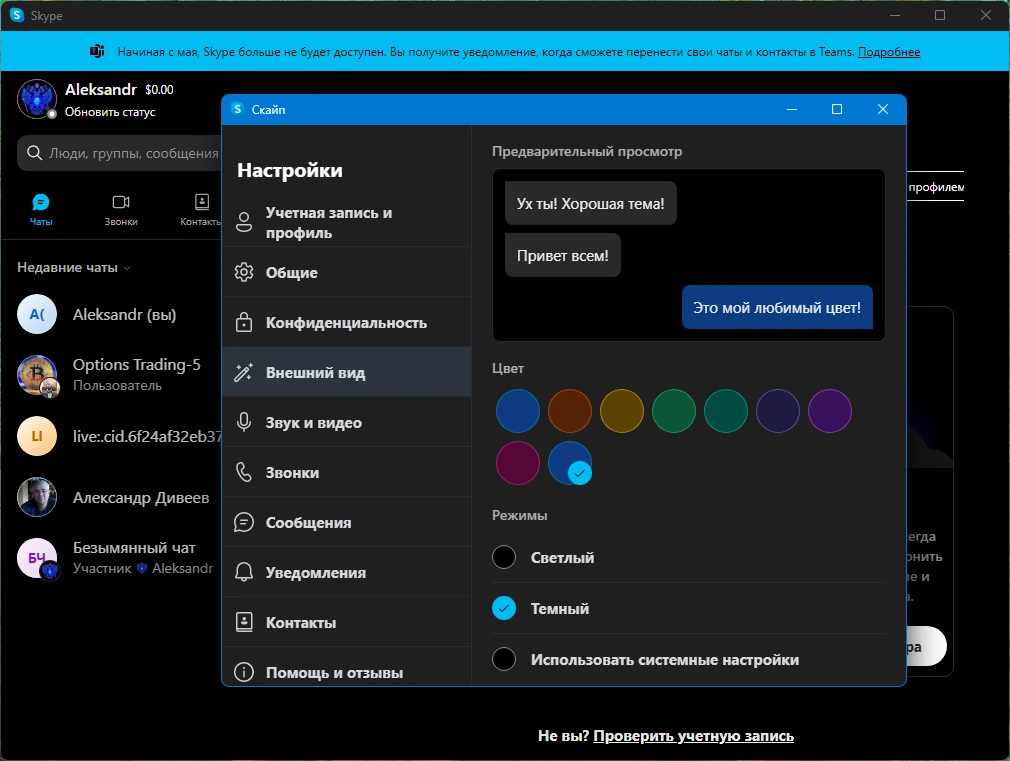
Task: Maximize the Скайп settings window
Action: 837,109
